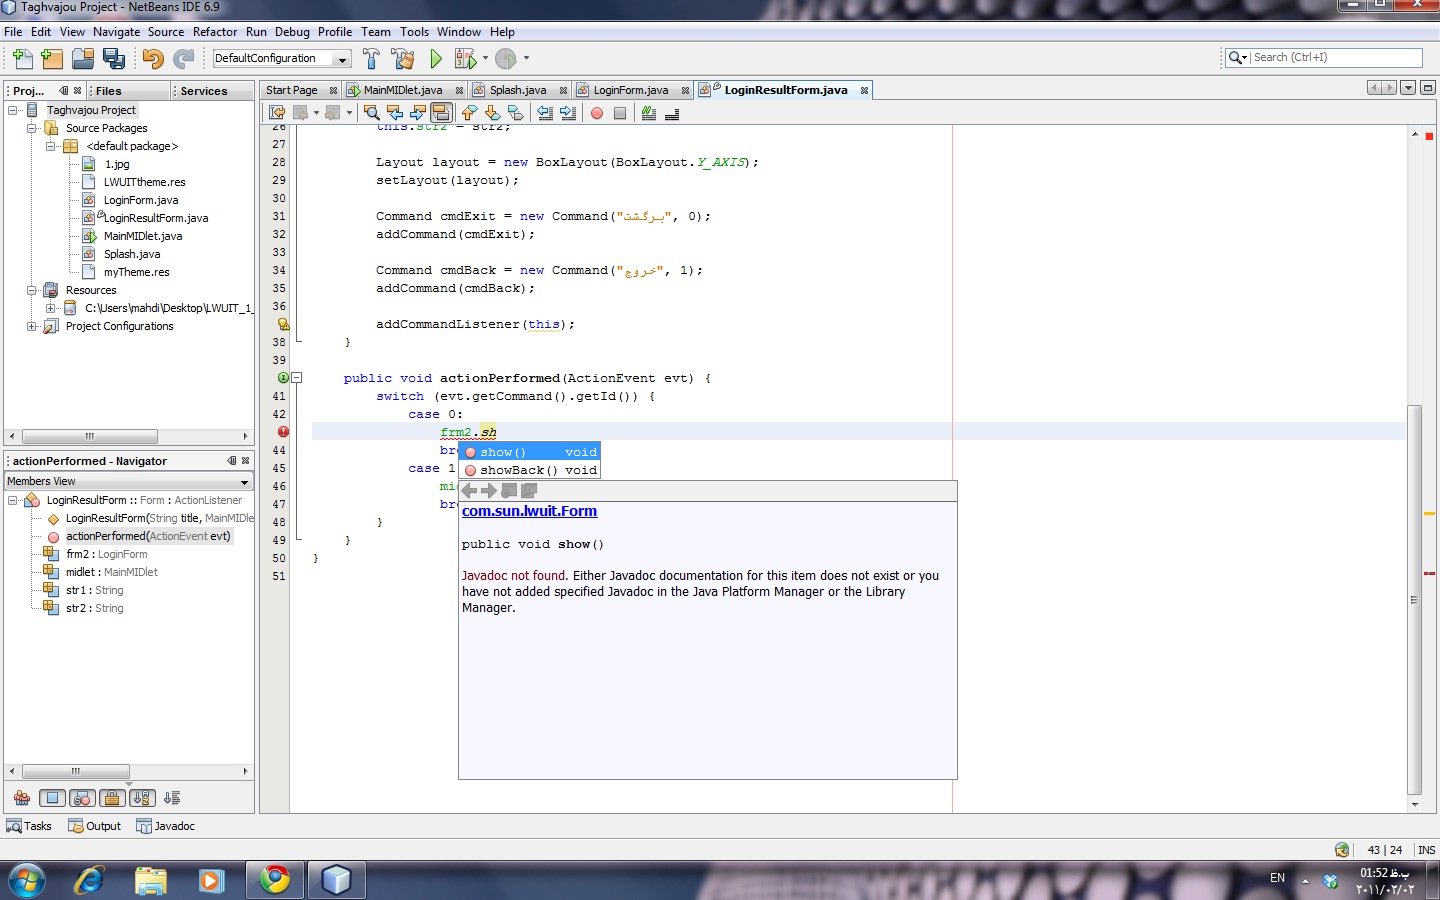1440x900 pixels.
Task: Select showBack() in the completion list
Action: [530, 470]
